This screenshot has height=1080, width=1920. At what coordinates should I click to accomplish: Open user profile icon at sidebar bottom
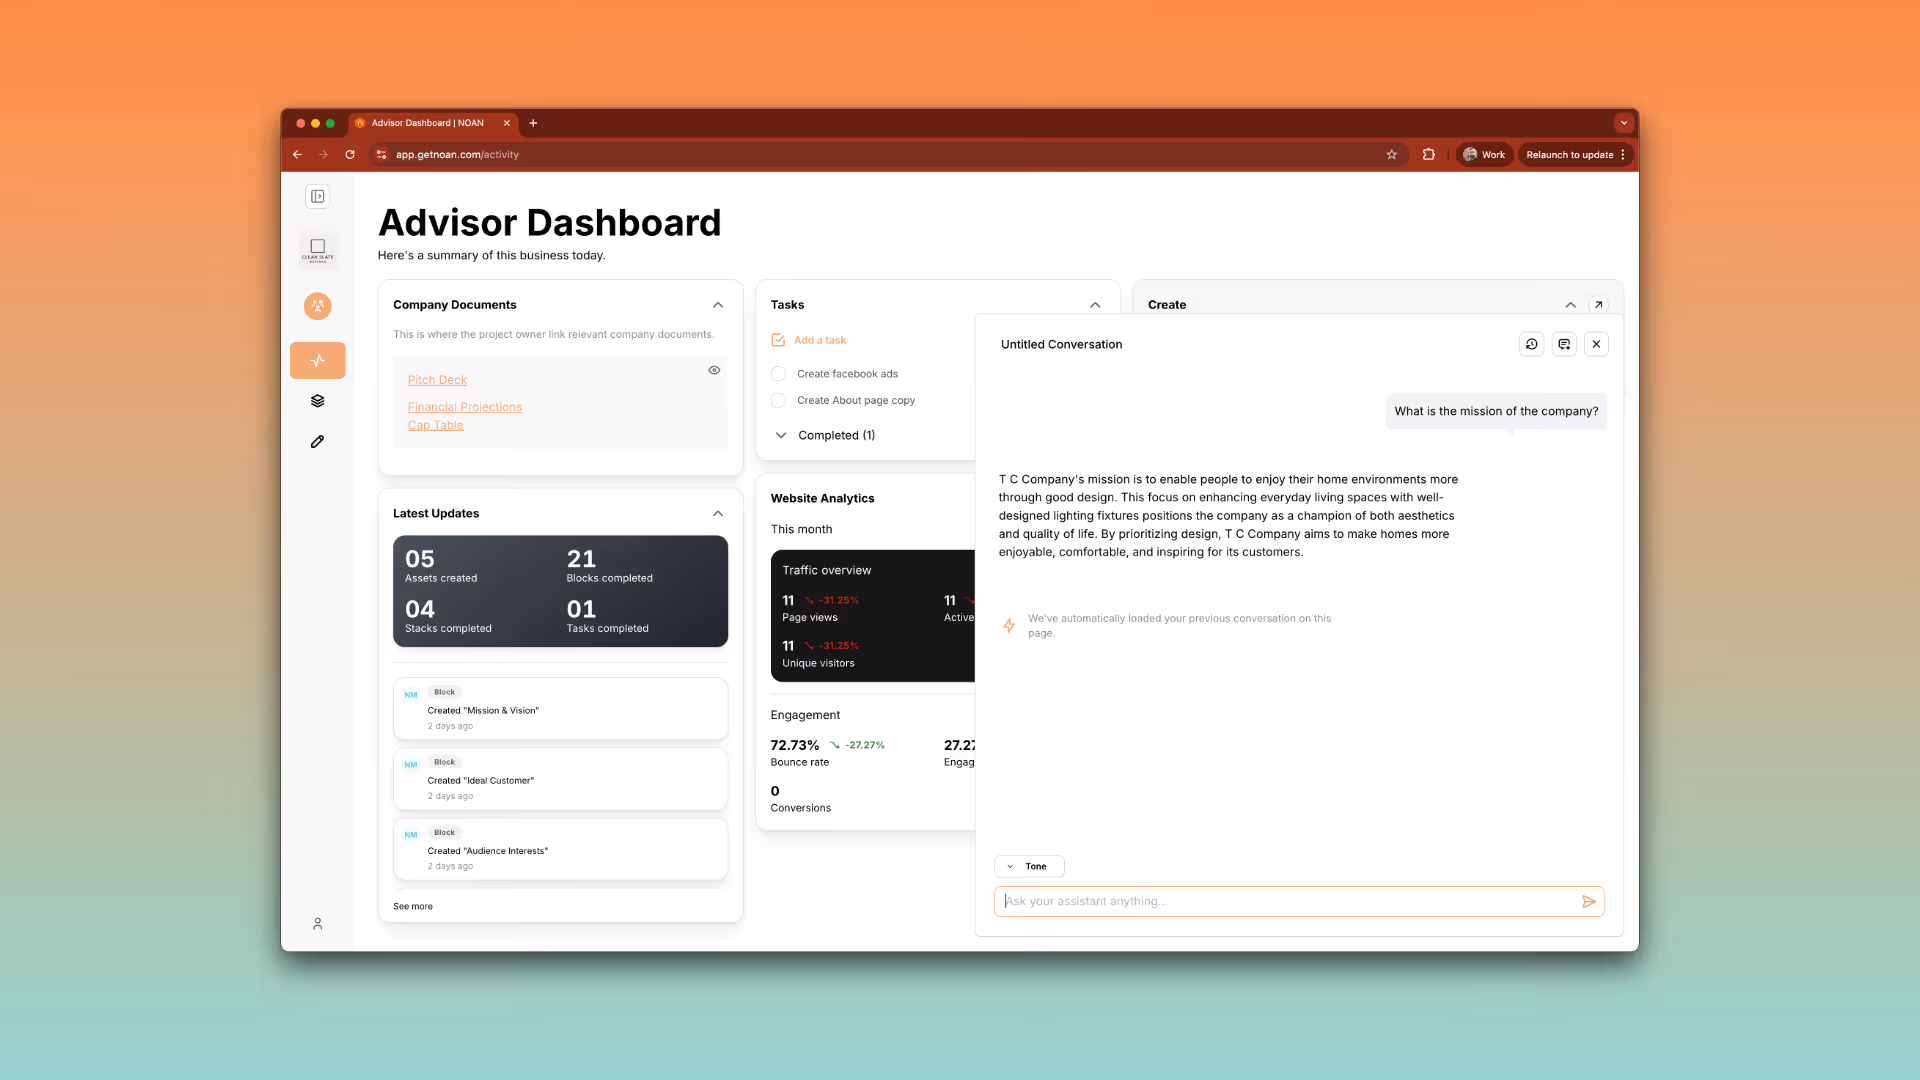pos(317,924)
